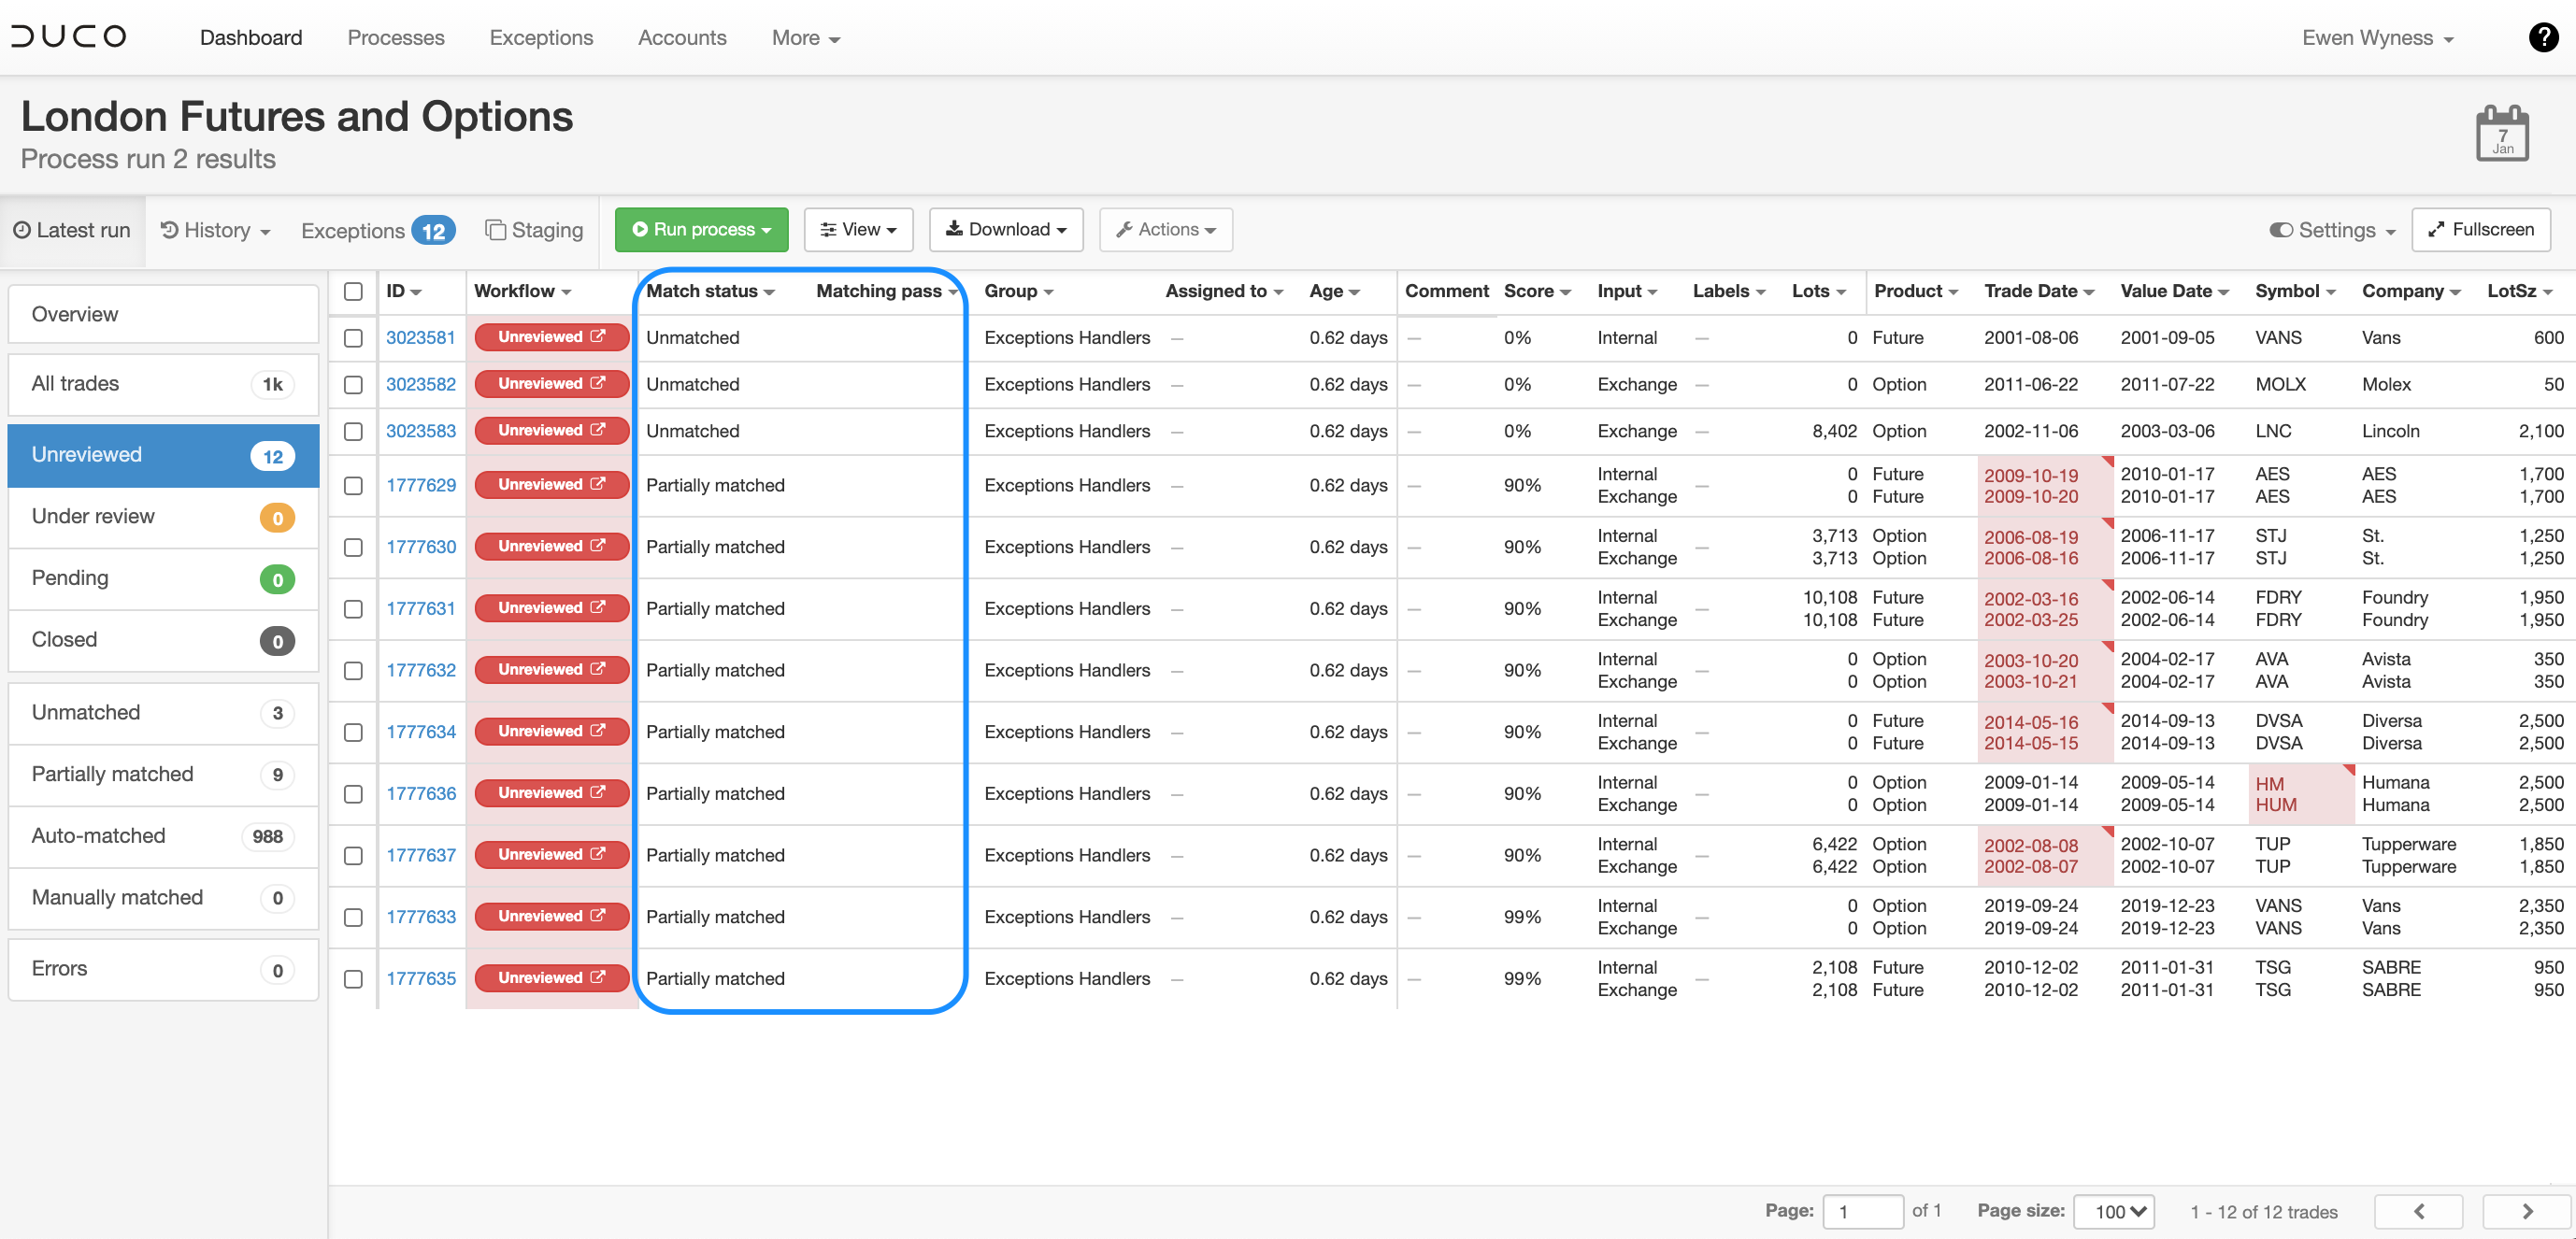Screen dimensions: 2576x1239
Task: Select the All trades filter
Action: 163,384
